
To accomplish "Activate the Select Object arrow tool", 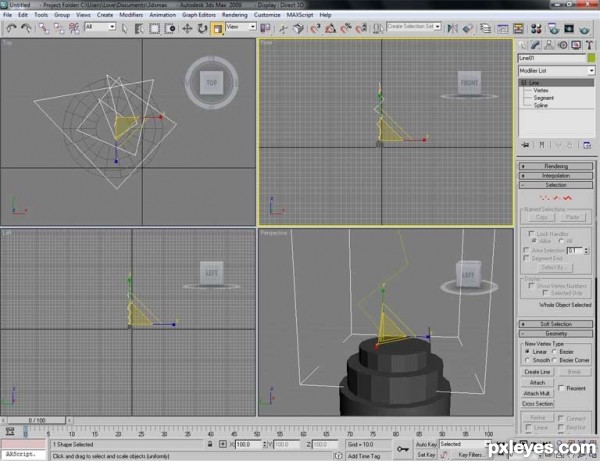I will (124, 29).
